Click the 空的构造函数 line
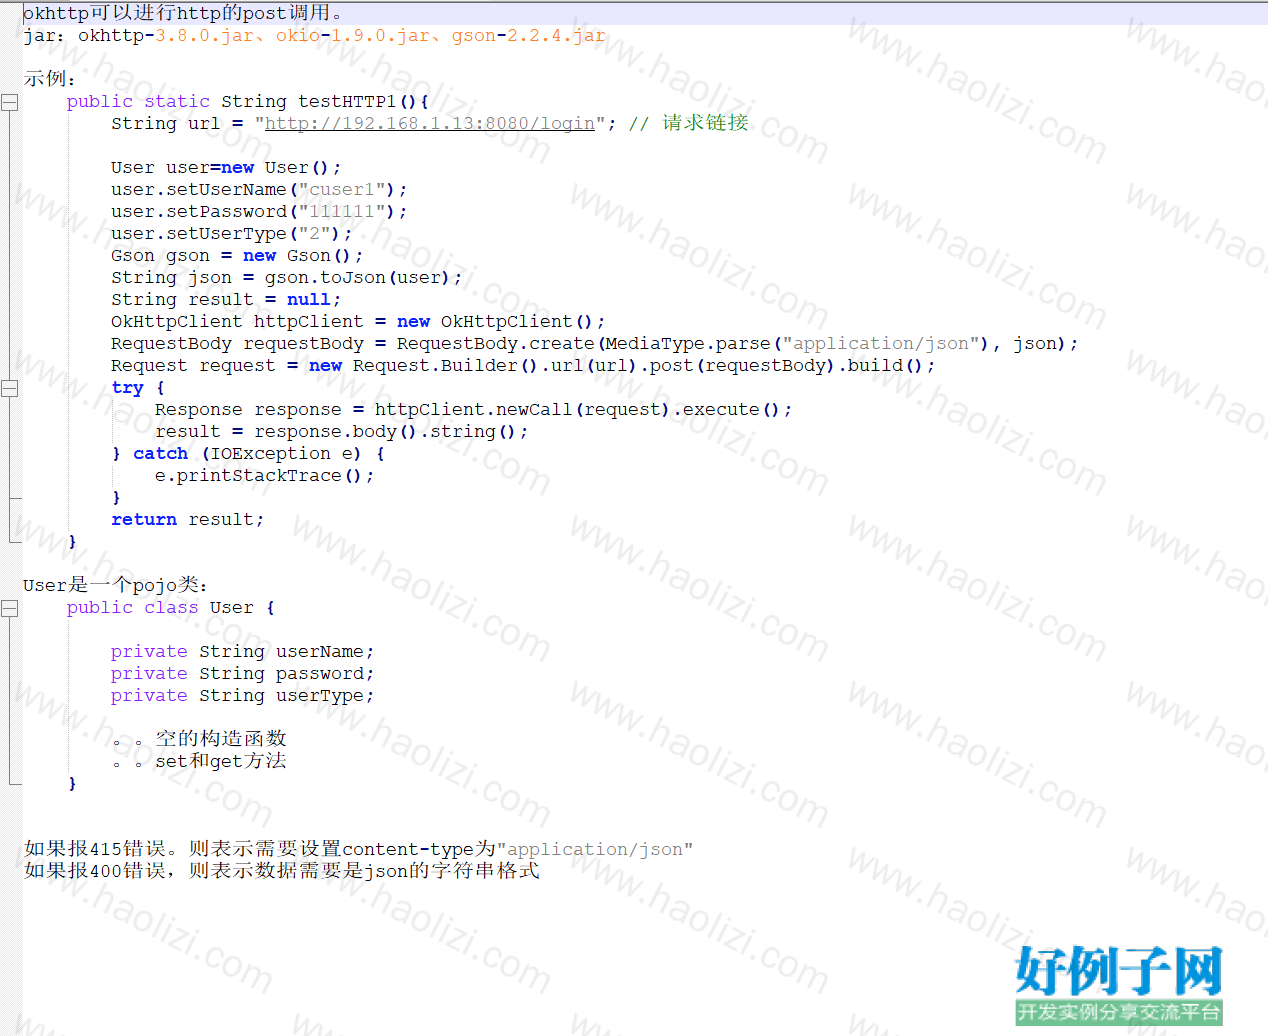 tap(200, 739)
